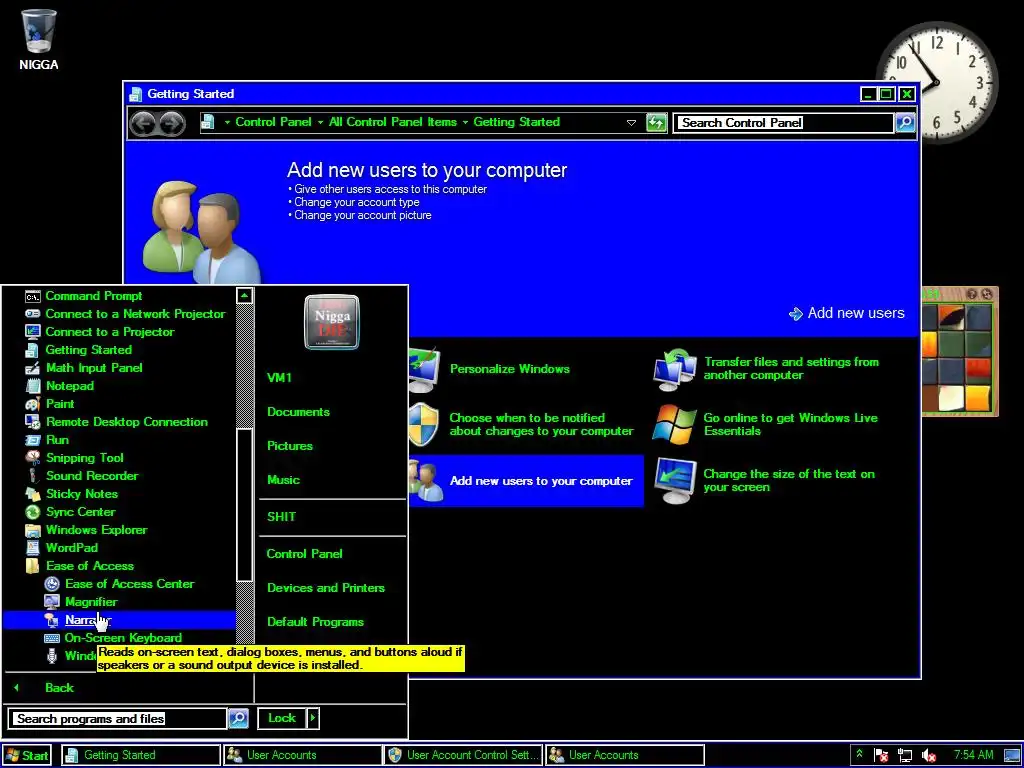Click the Control Panel search magnifier button

905,122
